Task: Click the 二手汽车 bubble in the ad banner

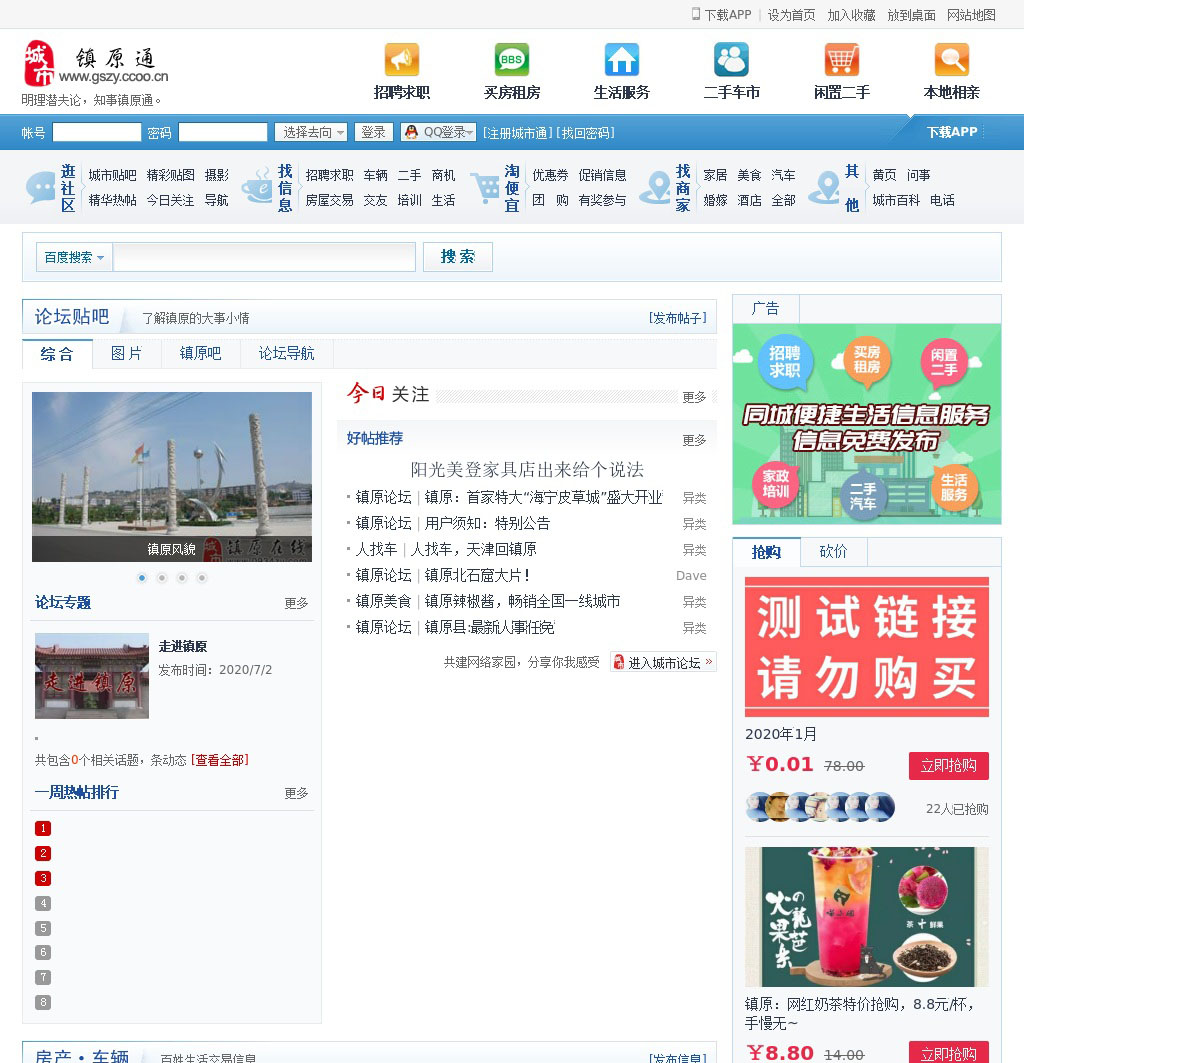Action: (x=863, y=495)
